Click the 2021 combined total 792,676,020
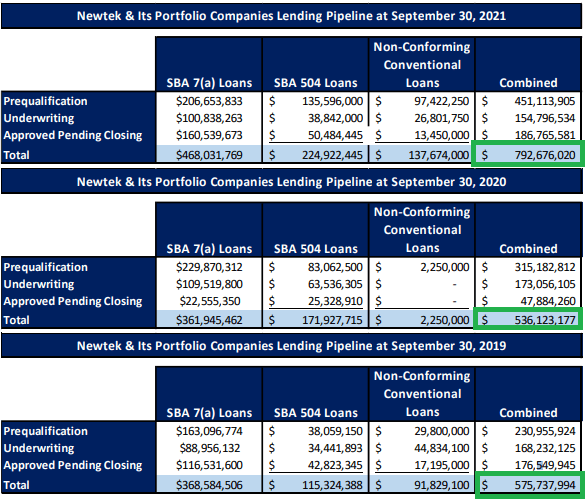The image size is (587, 502). [x=544, y=155]
